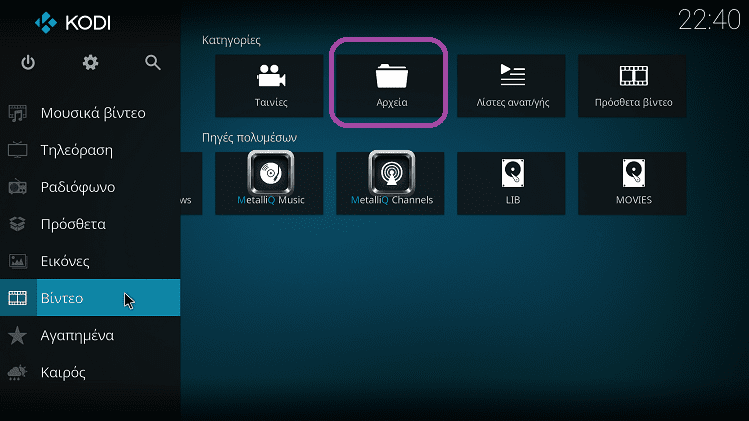The width and height of the screenshot is (749, 421).
Task: Select Μουσικά βίντεο menu item
Action: [90, 113]
